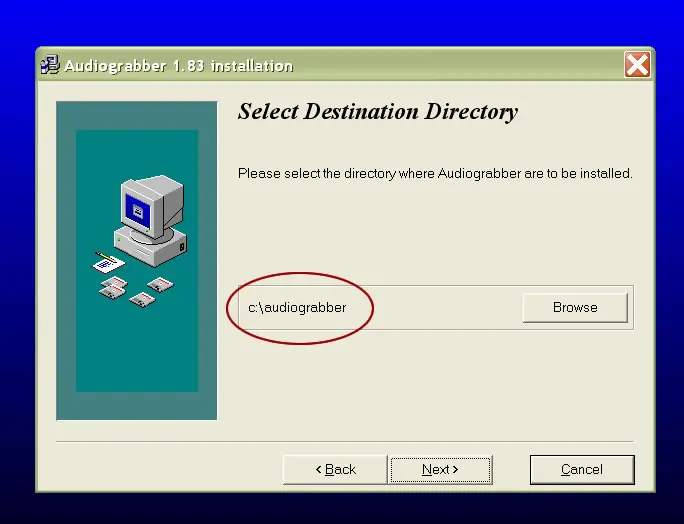Go to the Next step

tap(441, 469)
